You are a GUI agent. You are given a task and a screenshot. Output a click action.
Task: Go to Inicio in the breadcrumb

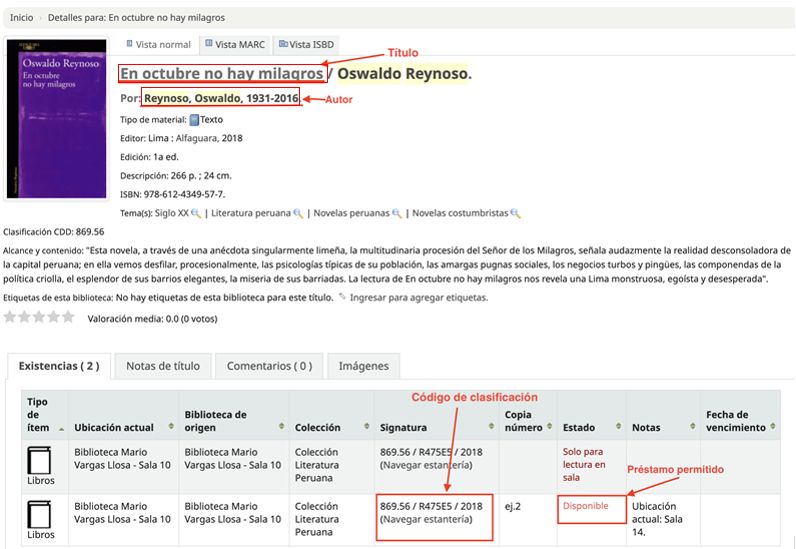[x=21, y=18]
